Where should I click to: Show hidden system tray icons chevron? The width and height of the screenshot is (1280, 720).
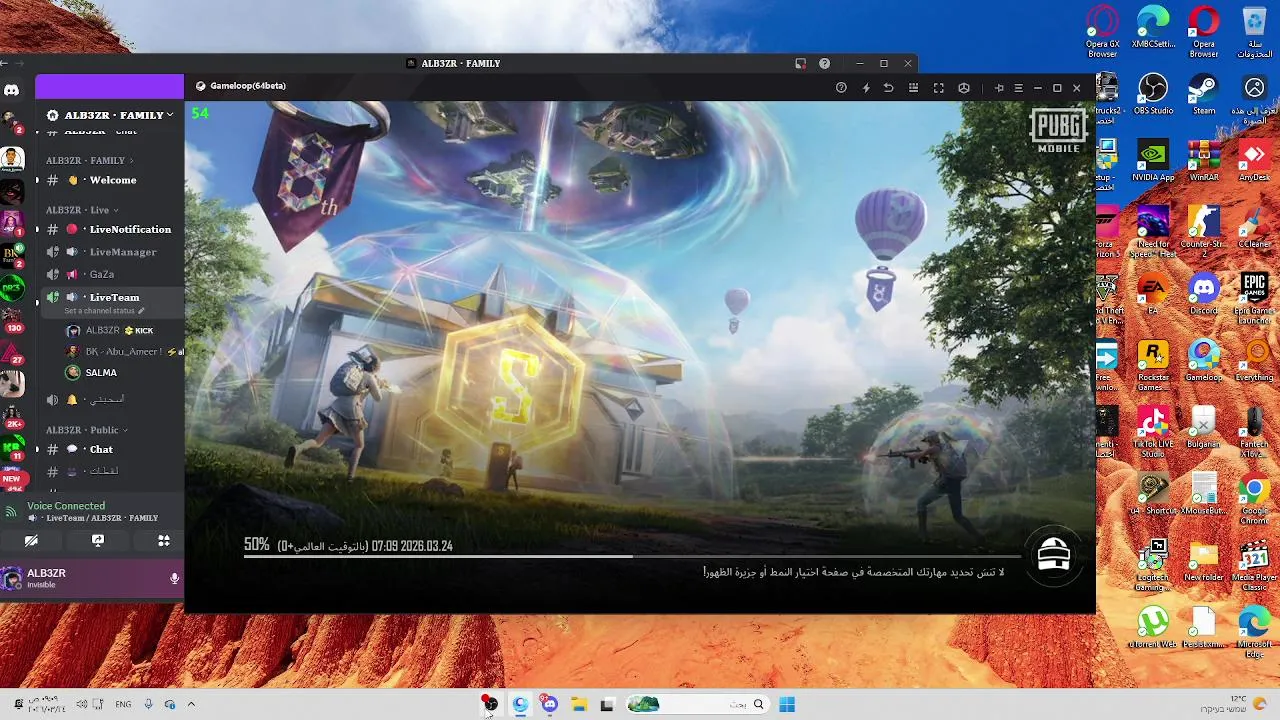pos(191,704)
